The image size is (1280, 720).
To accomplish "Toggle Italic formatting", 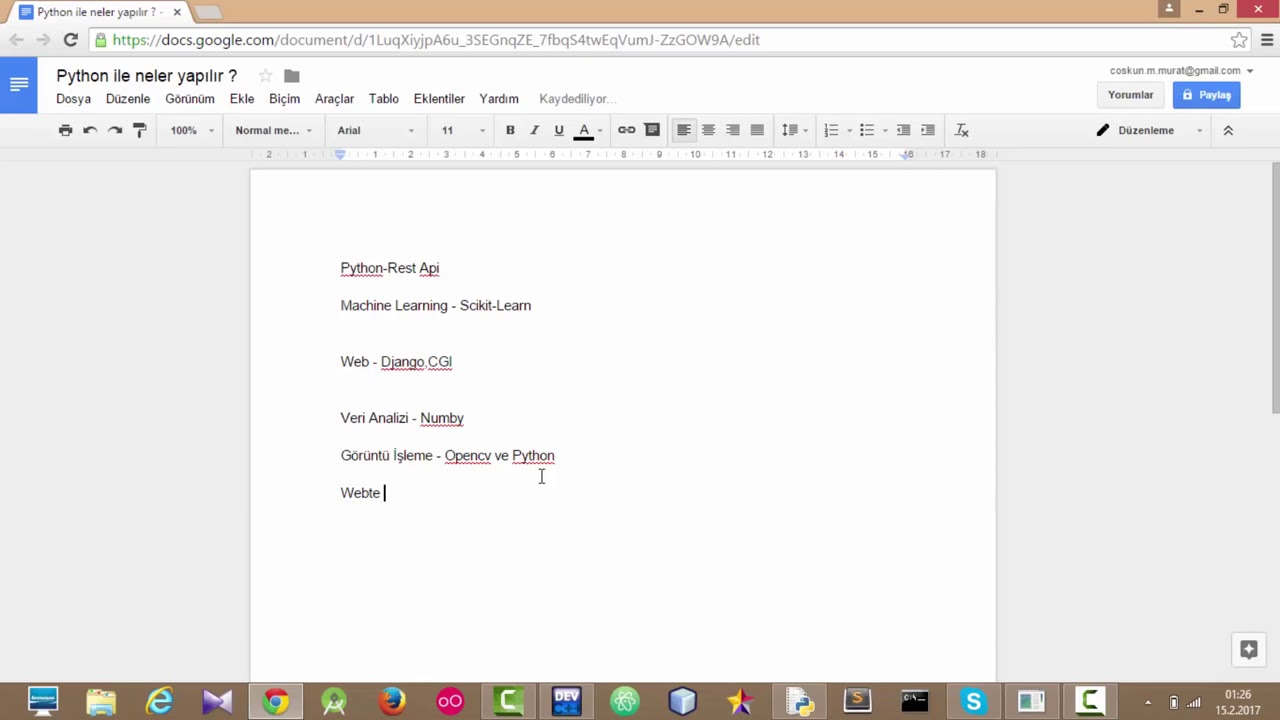I will (x=534, y=130).
